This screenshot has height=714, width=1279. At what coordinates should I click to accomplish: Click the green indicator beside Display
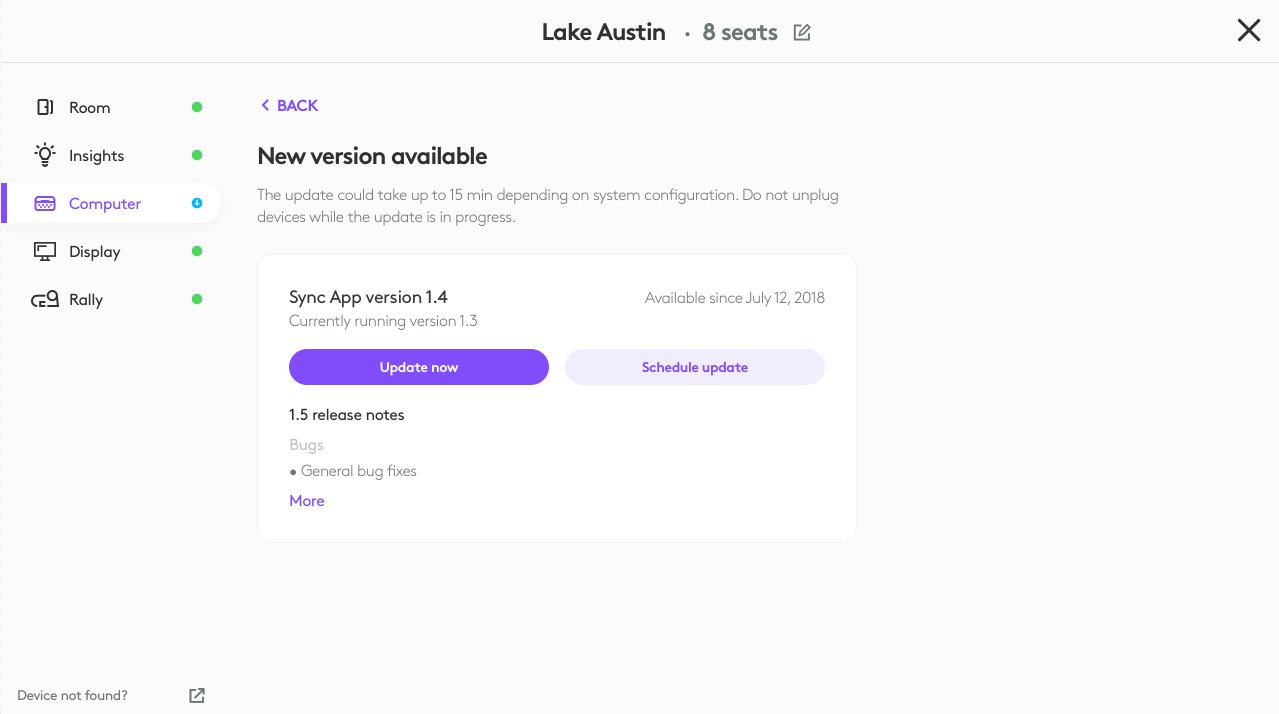click(x=197, y=251)
